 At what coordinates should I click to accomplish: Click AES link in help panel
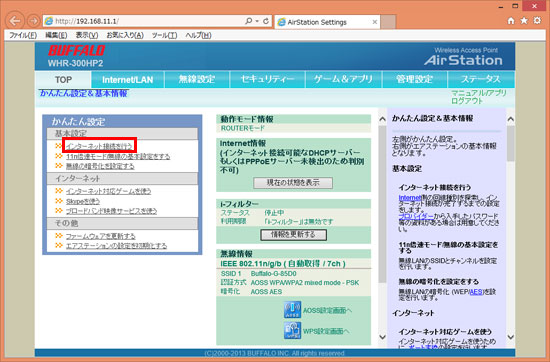pos(476,292)
